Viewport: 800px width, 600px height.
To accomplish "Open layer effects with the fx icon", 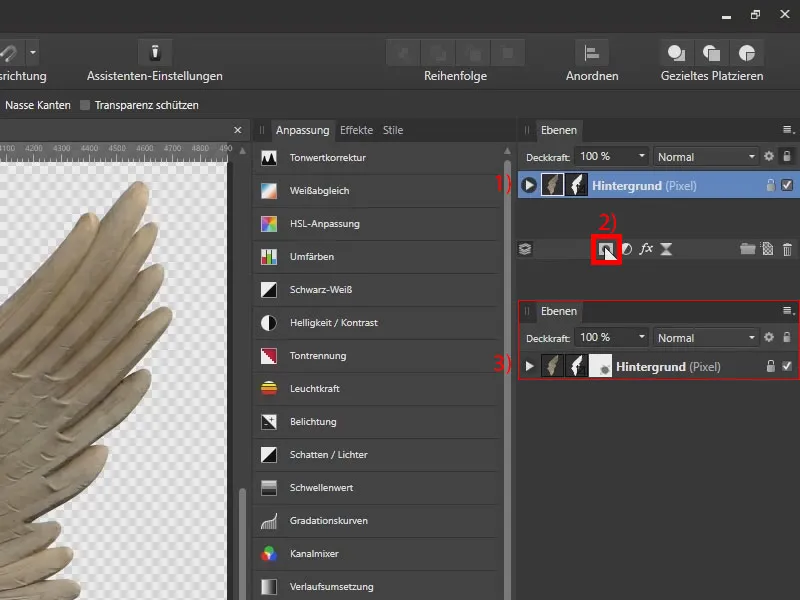I will click(646, 248).
